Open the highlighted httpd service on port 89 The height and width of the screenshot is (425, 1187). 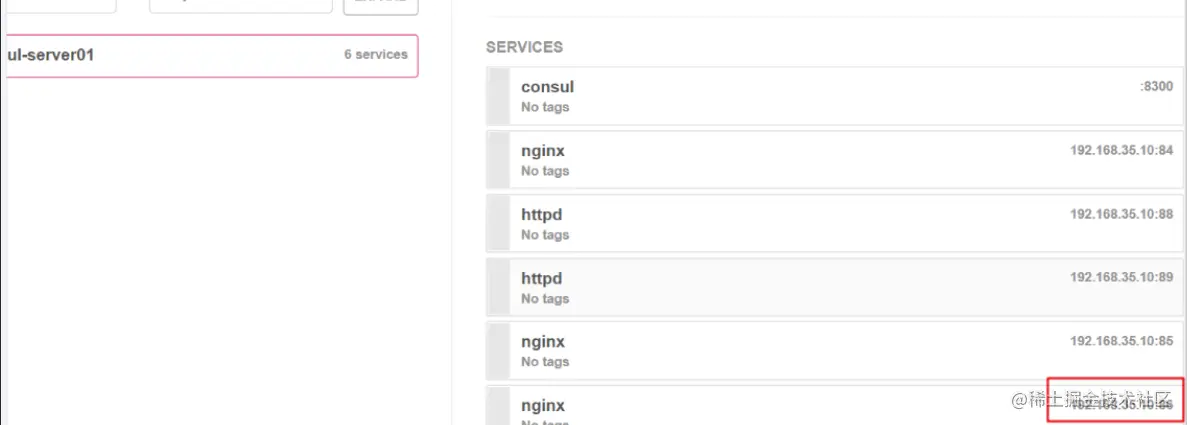pos(834,287)
